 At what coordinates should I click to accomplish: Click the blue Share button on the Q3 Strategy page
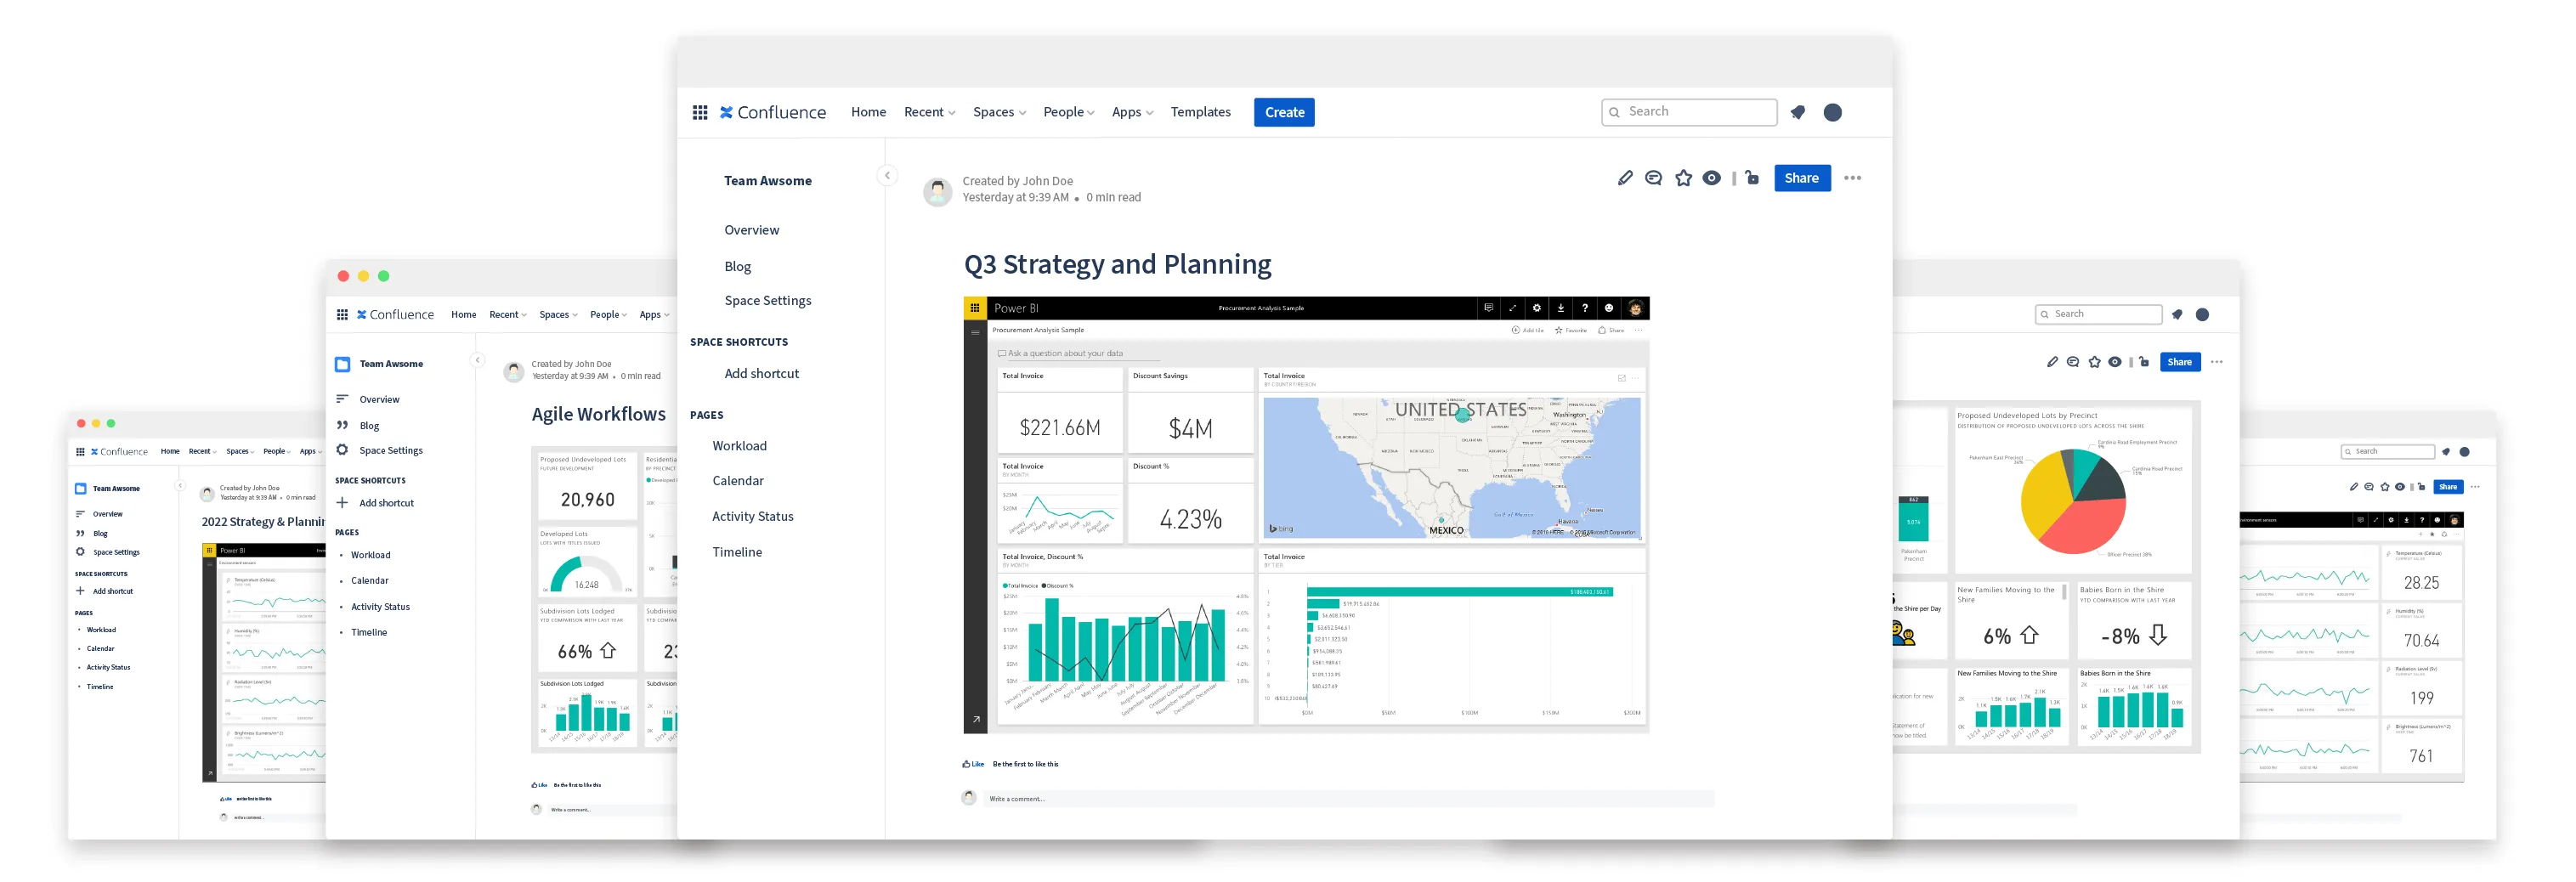1801,178
